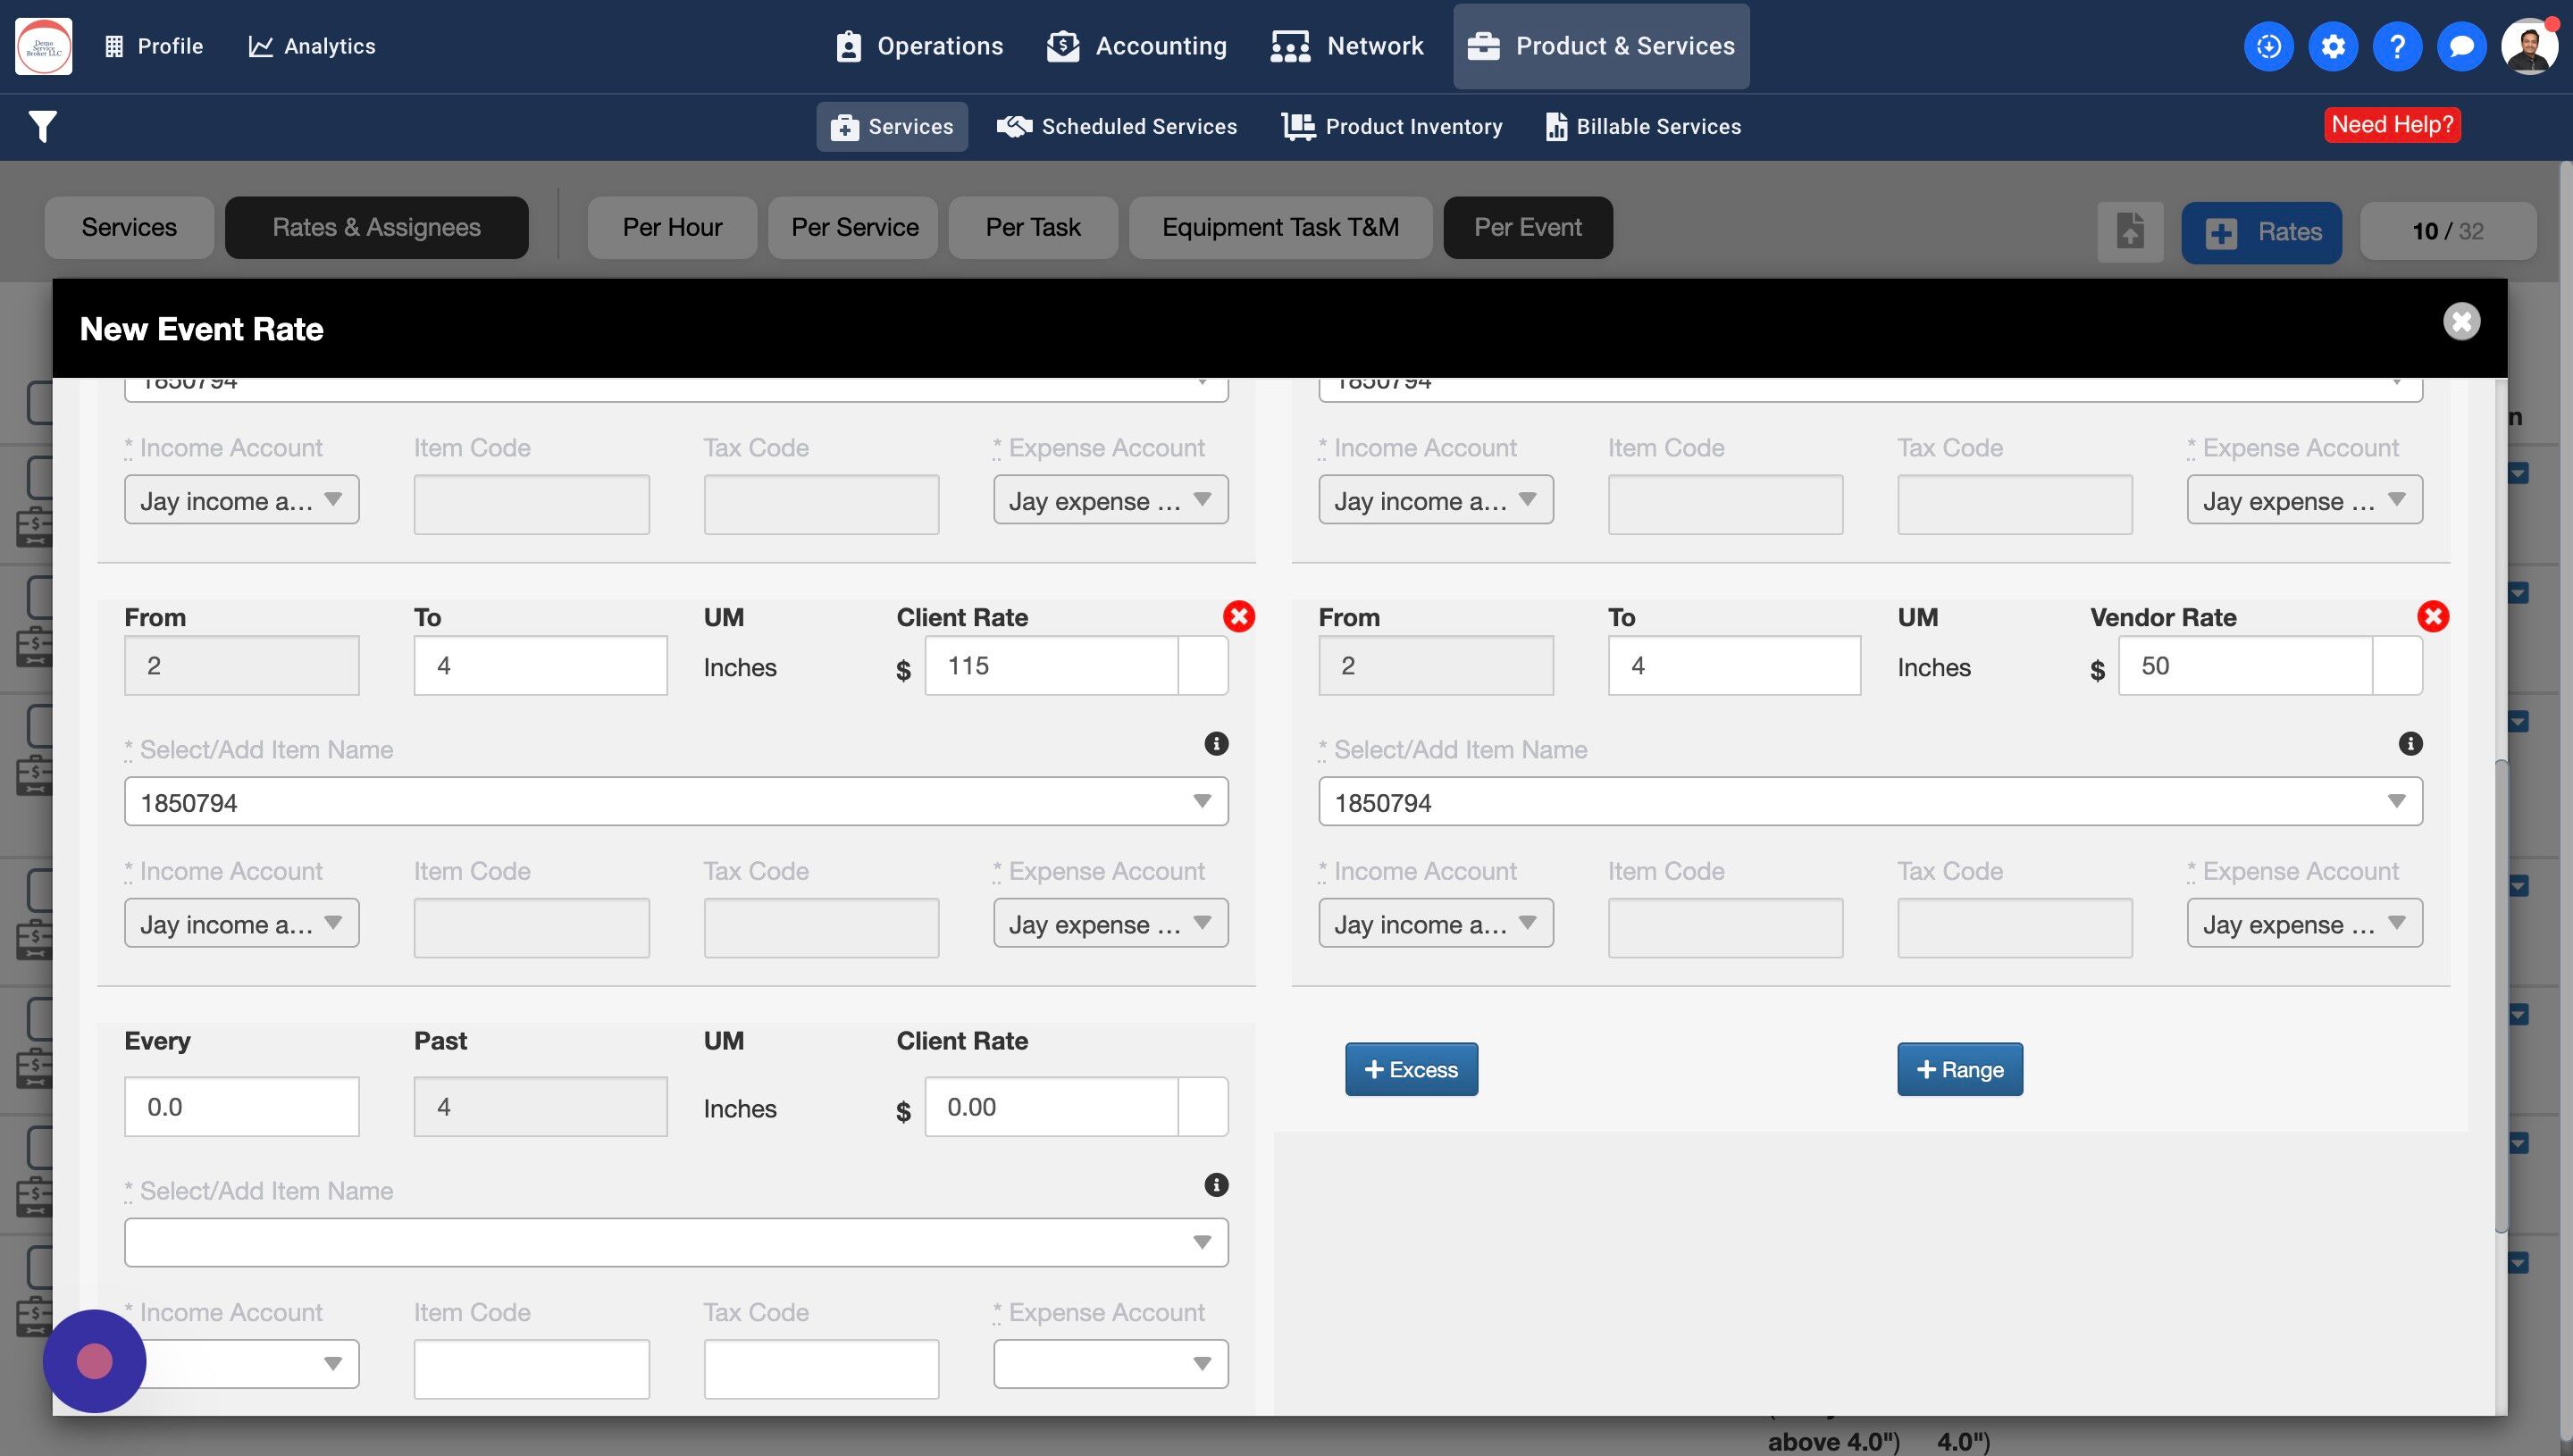Click the Need Help? button
The image size is (2573, 1456).
click(2391, 125)
